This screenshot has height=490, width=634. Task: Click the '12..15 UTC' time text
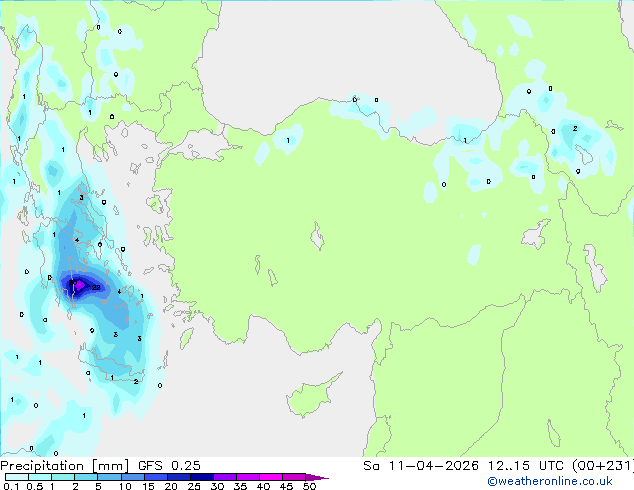tap(526, 466)
